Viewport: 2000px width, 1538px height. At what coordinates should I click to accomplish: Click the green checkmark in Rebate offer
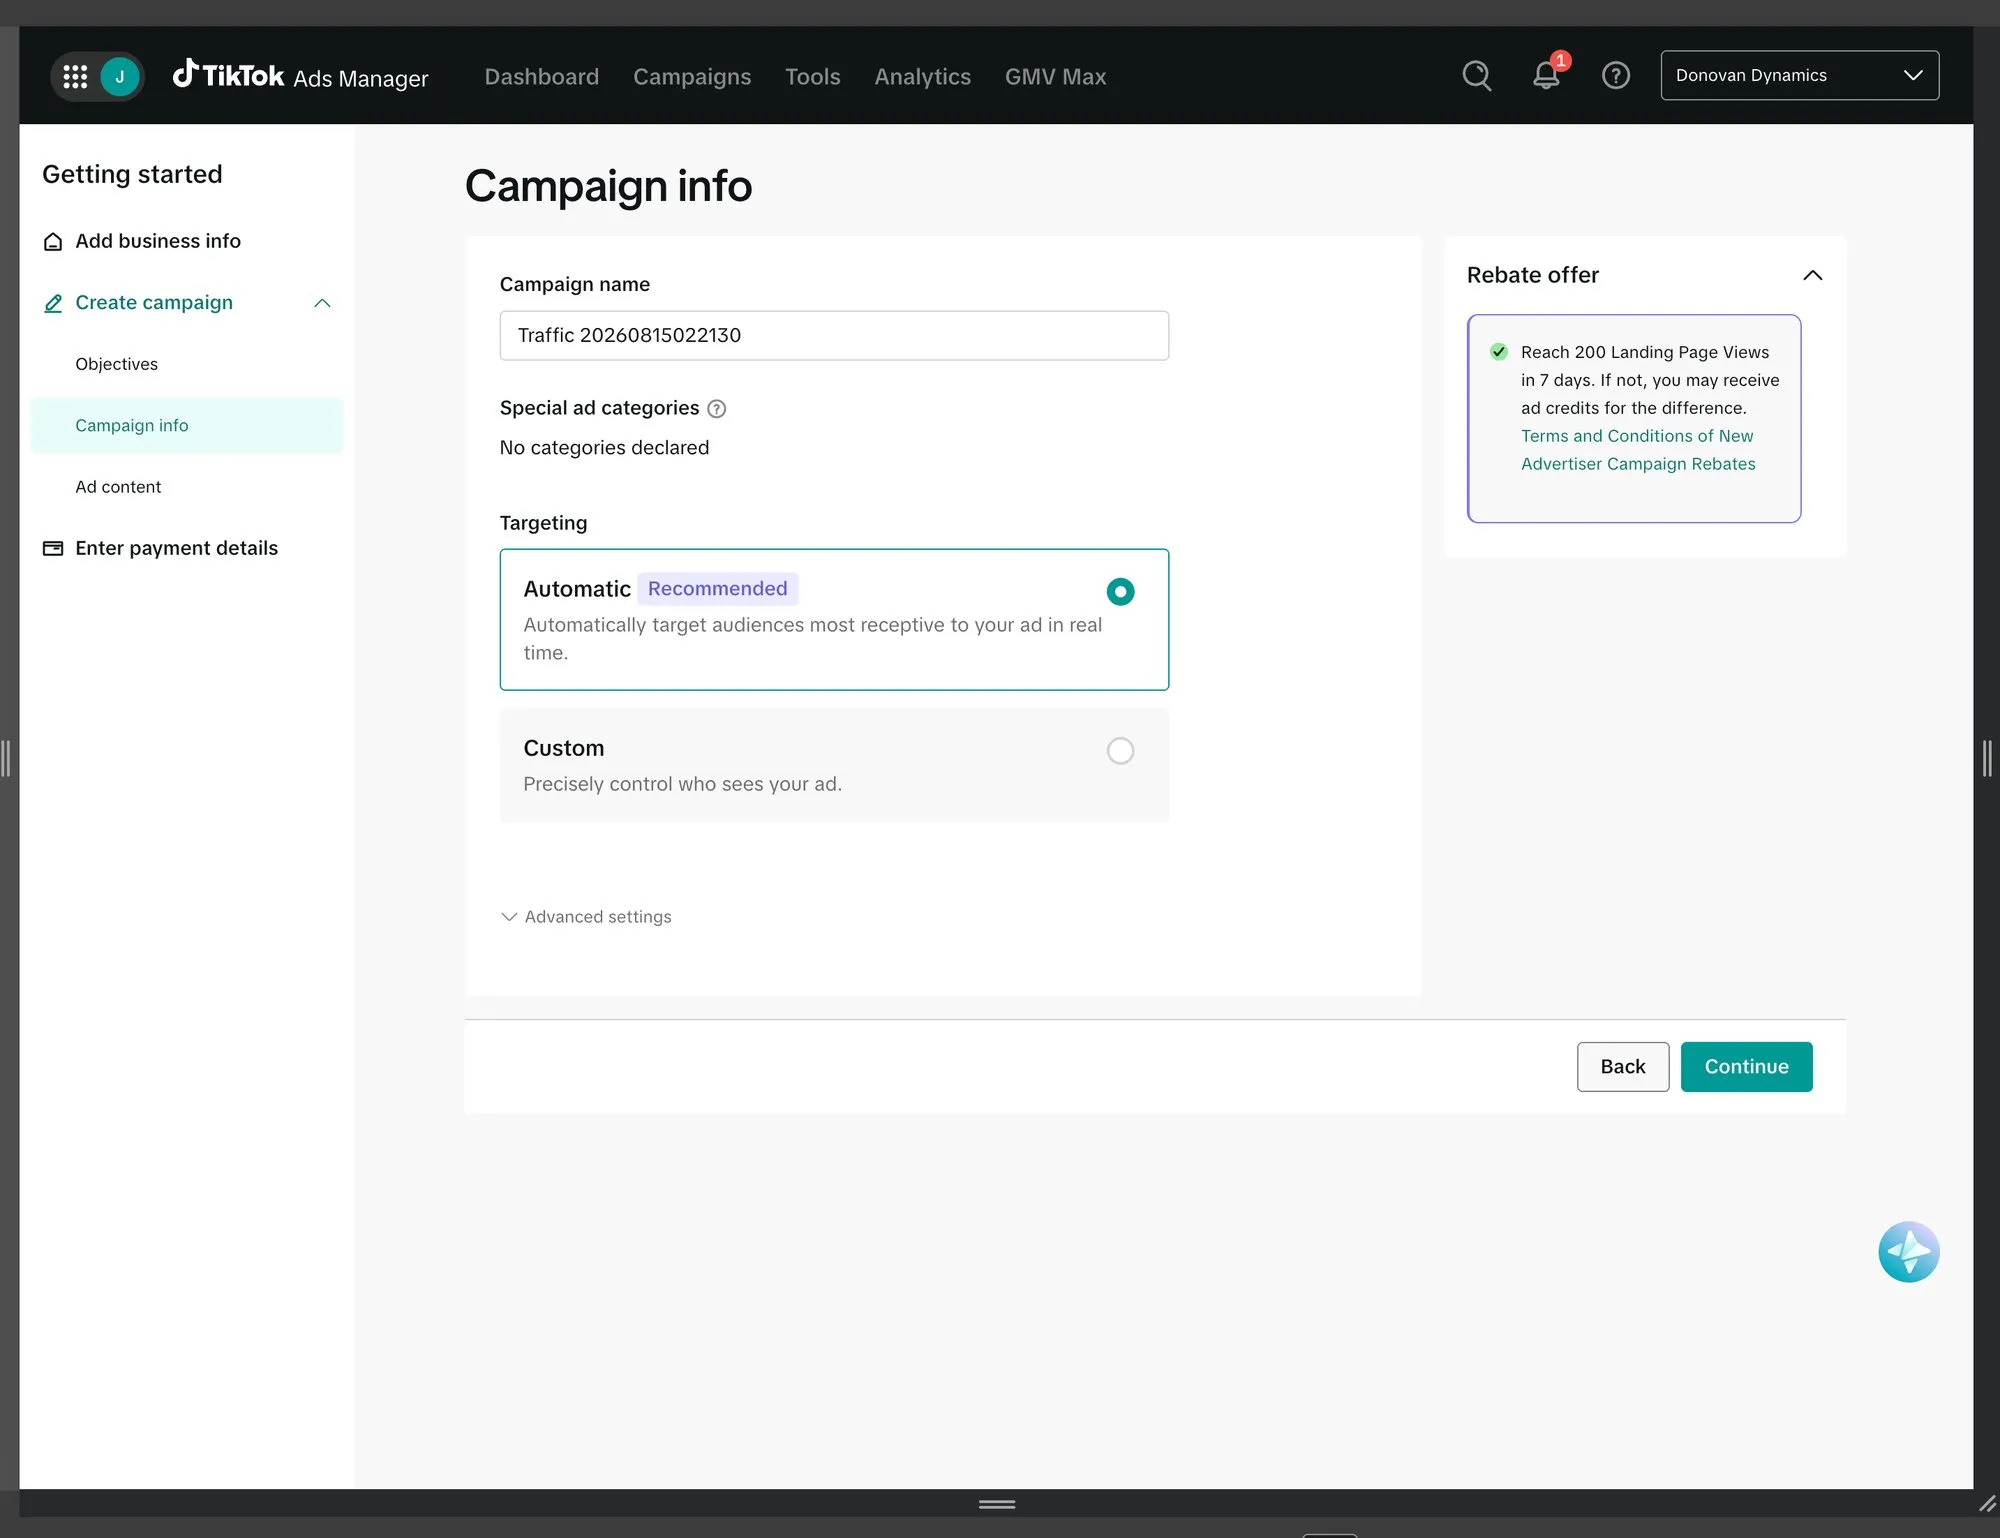pos(1498,352)
